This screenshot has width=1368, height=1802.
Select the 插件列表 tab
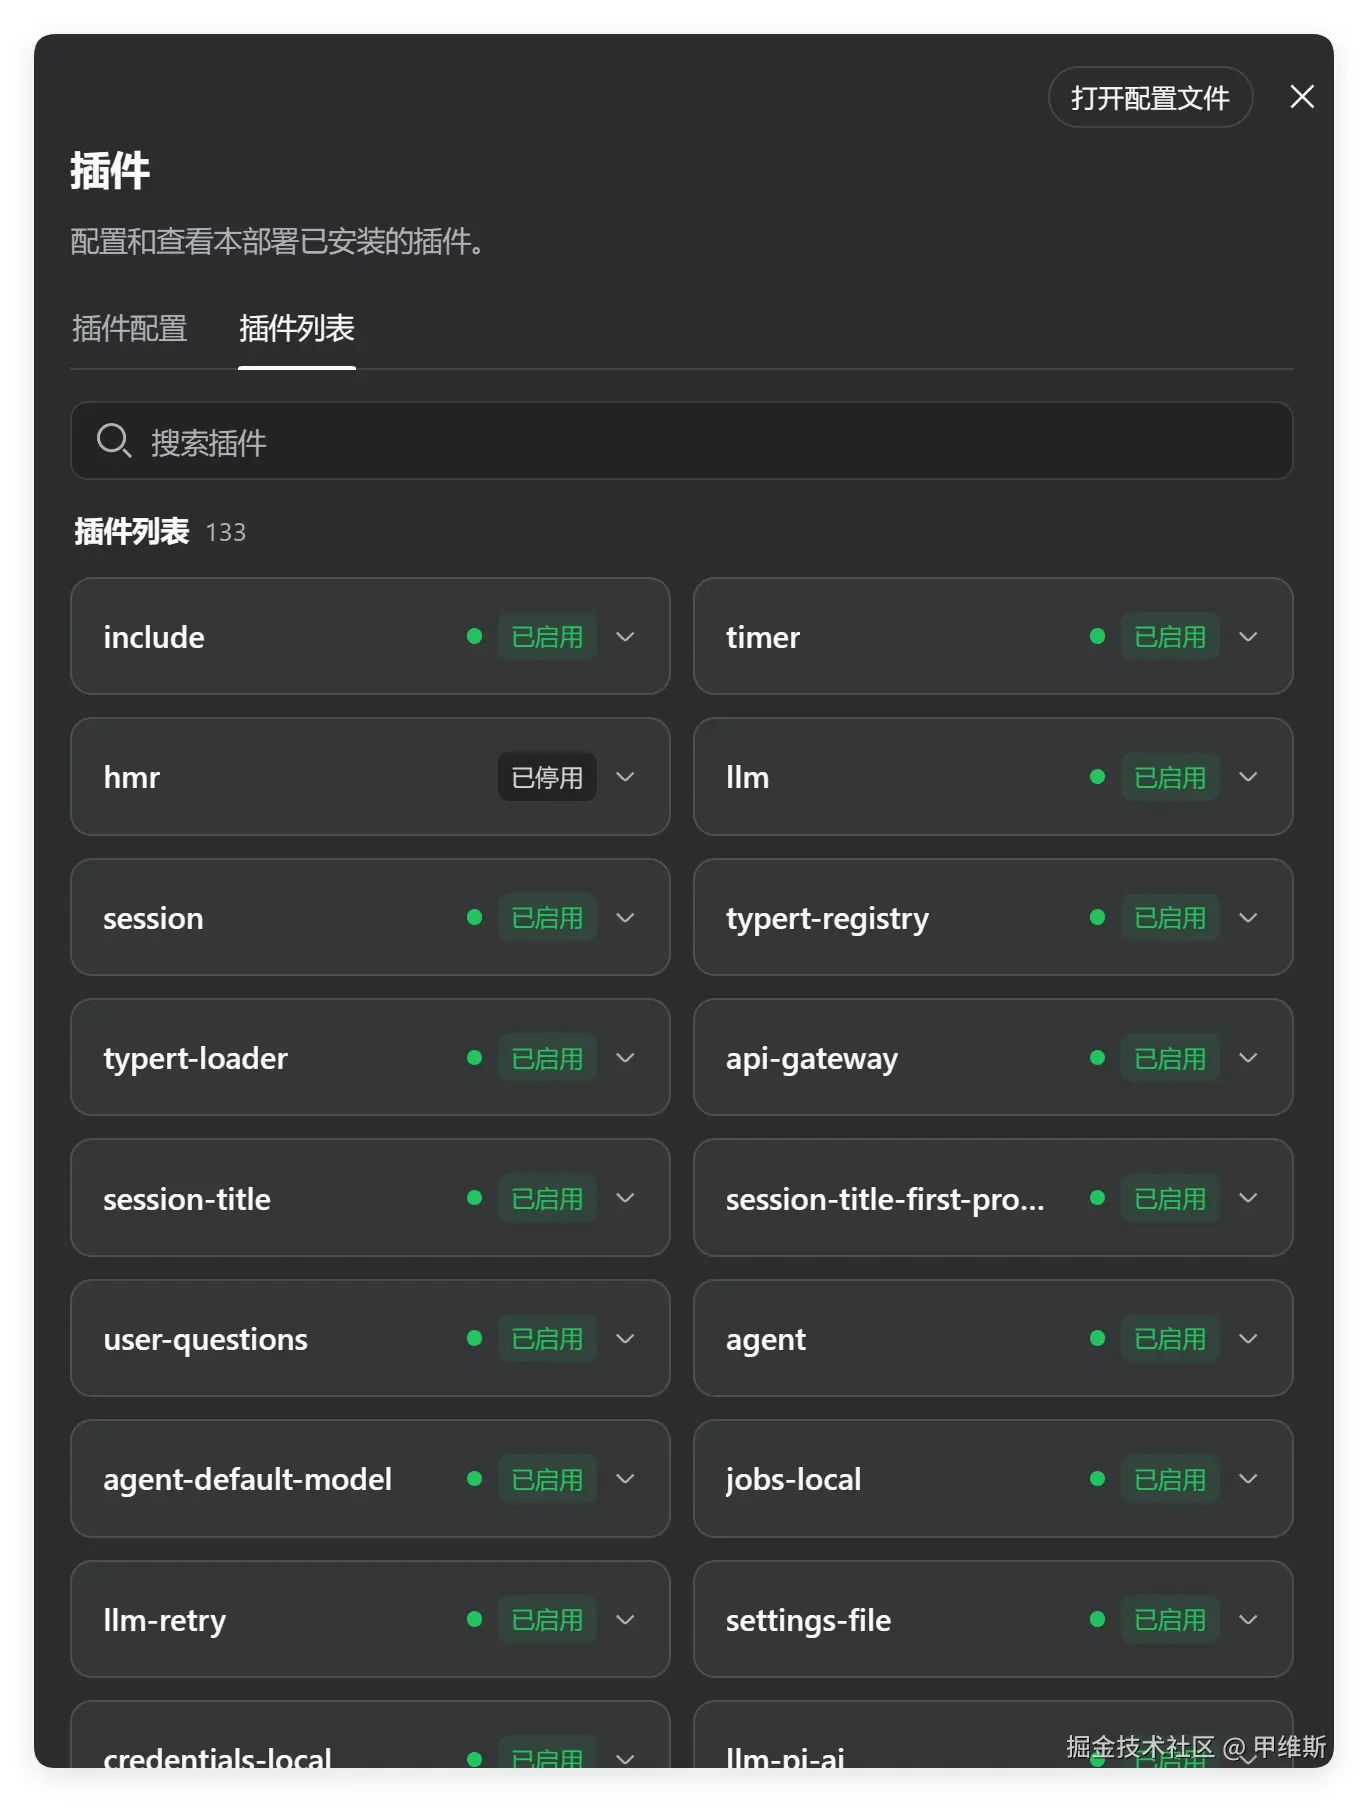pyautogui.click(x=297, y=328)
